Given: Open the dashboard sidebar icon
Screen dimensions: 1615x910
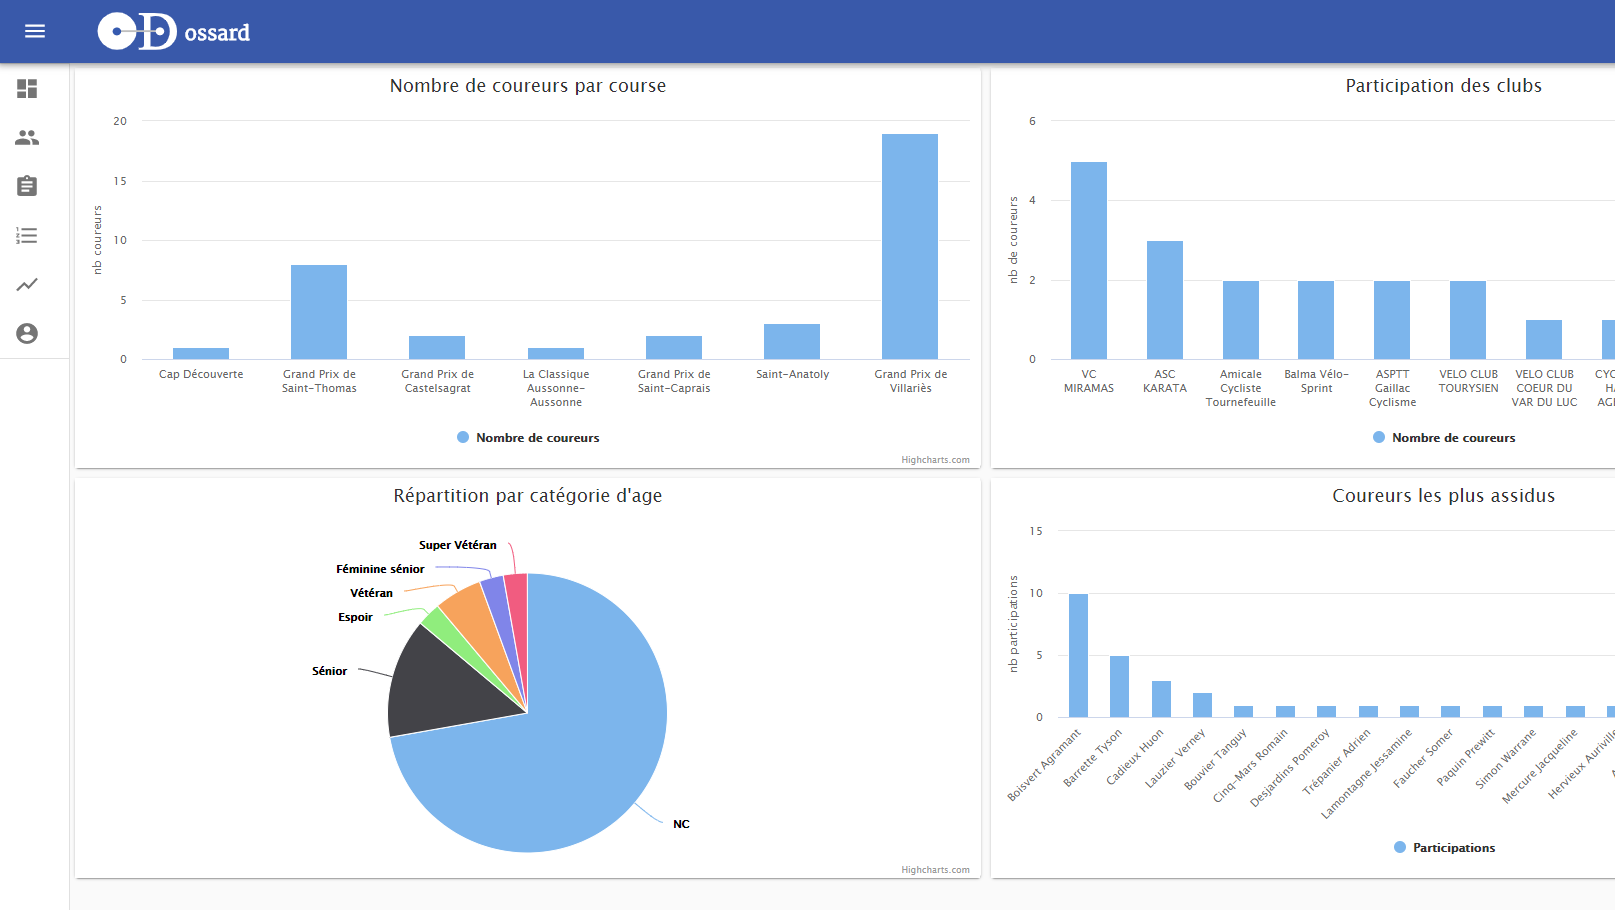Looking at the screenshot, I should (27, 89).
